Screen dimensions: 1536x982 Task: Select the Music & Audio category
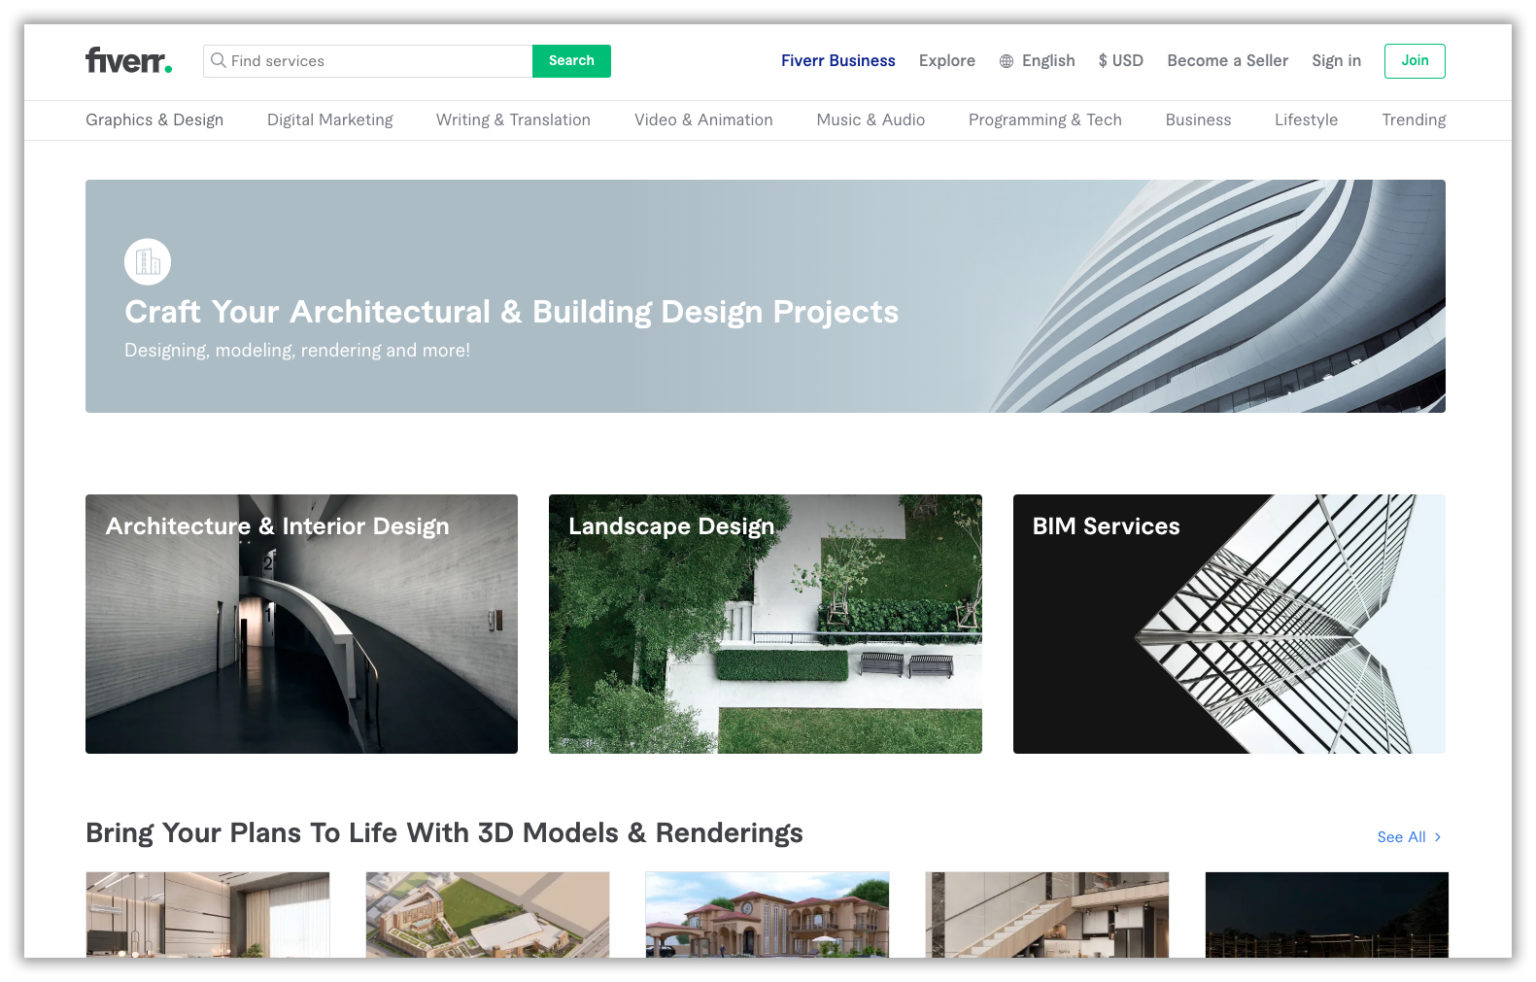870,120
